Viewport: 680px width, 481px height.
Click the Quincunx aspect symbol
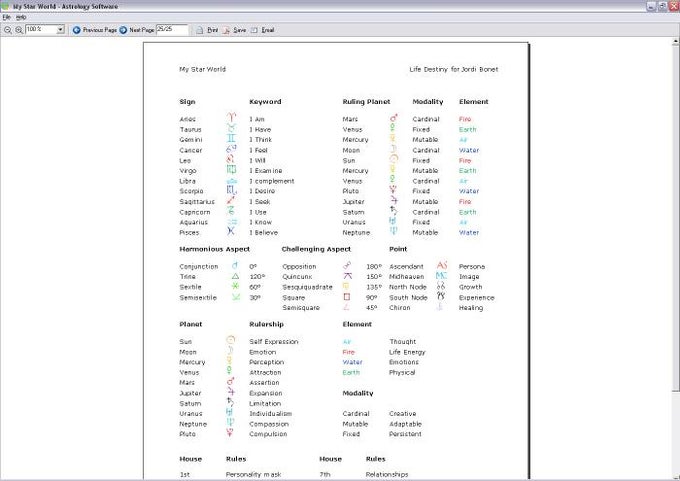point(347,276)
